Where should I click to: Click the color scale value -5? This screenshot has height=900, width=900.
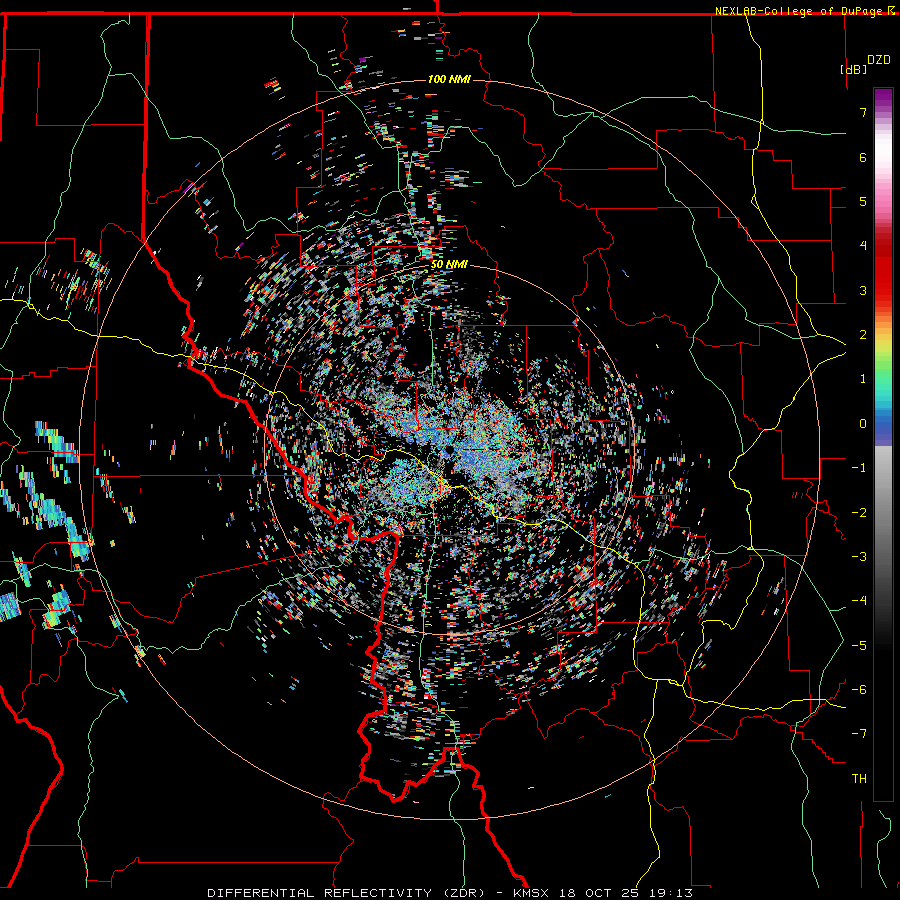859,646
